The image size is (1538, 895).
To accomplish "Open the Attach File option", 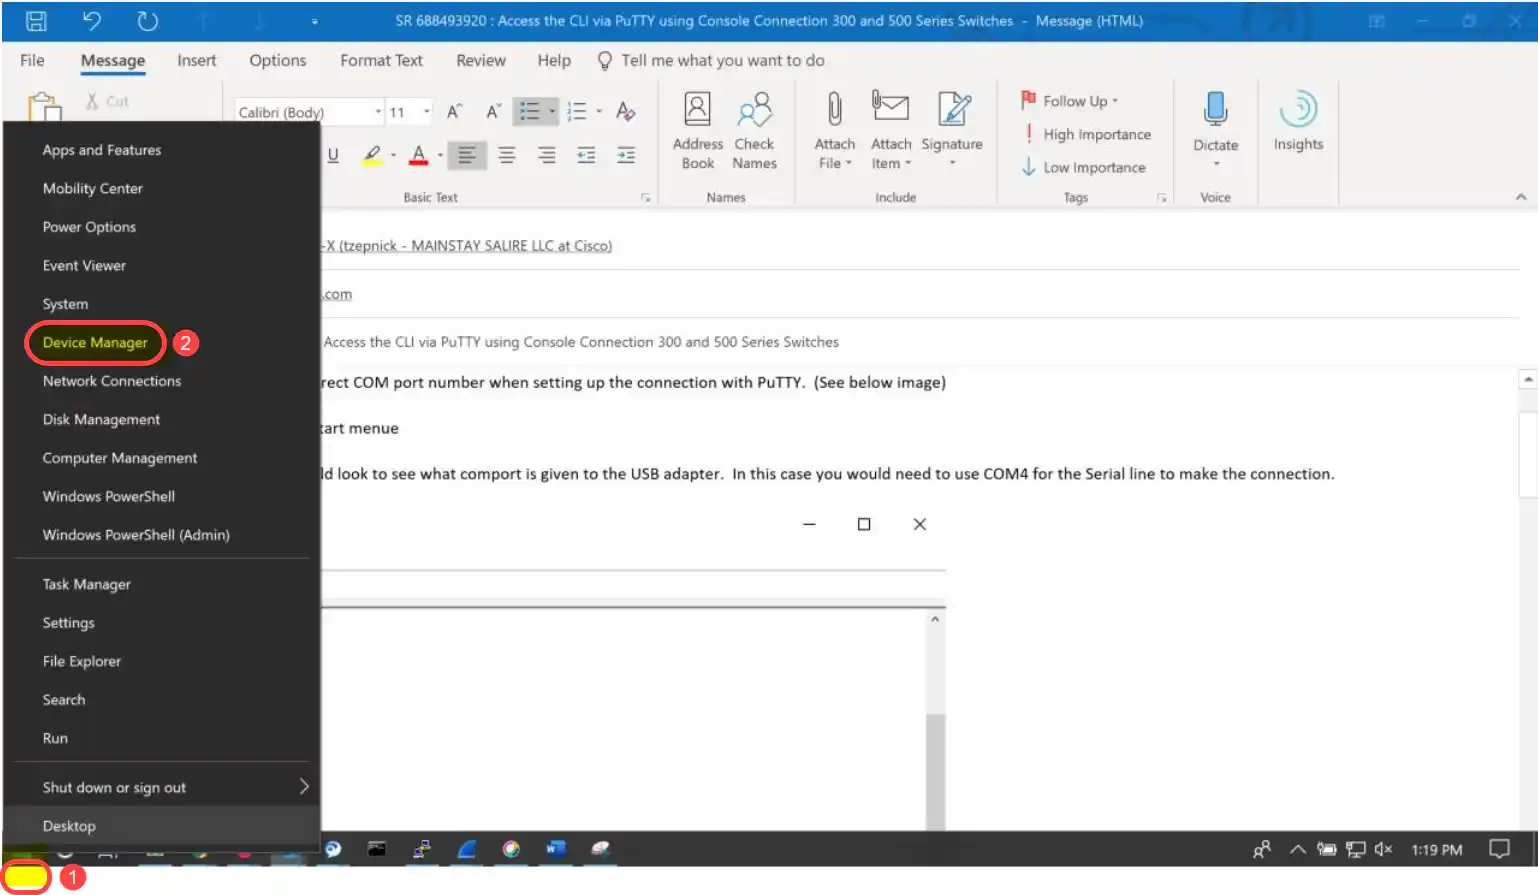I will 834,131.
